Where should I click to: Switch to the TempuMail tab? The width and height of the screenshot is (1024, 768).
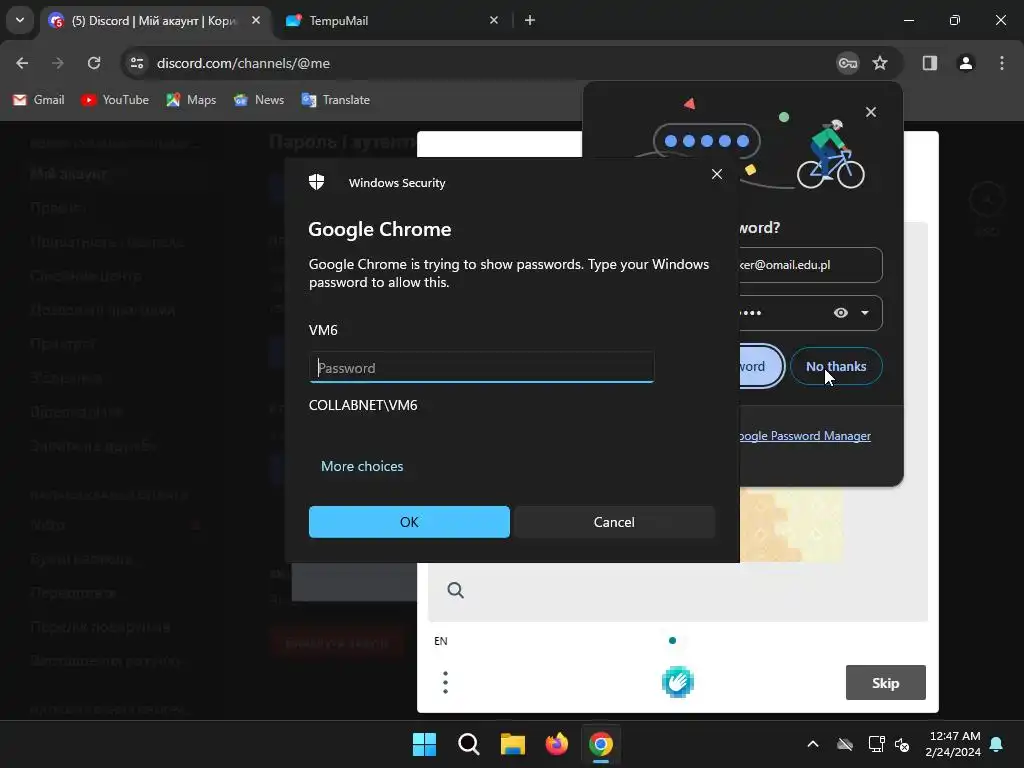pyautogui.click(x=392, y=21)
